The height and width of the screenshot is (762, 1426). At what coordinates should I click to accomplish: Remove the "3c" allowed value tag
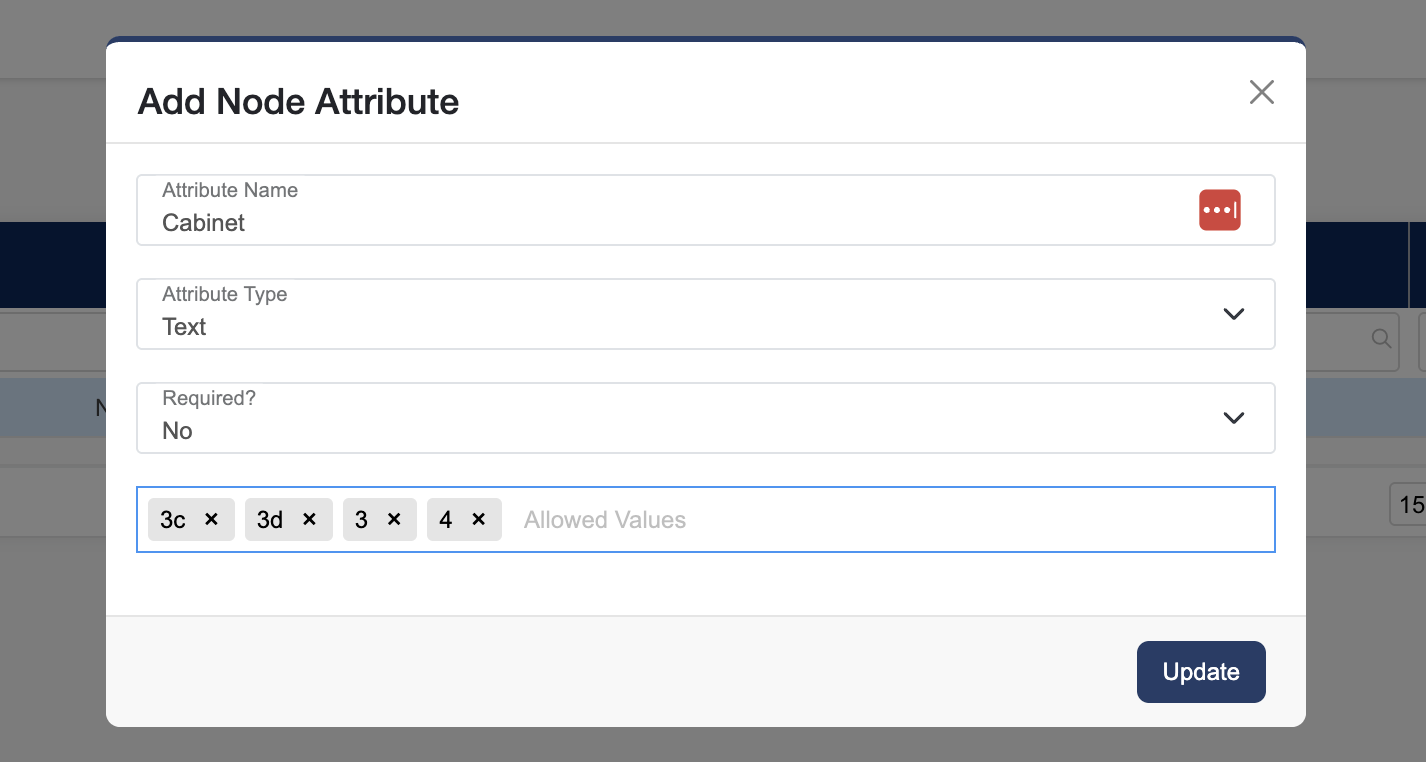click(x=211, y=519)
